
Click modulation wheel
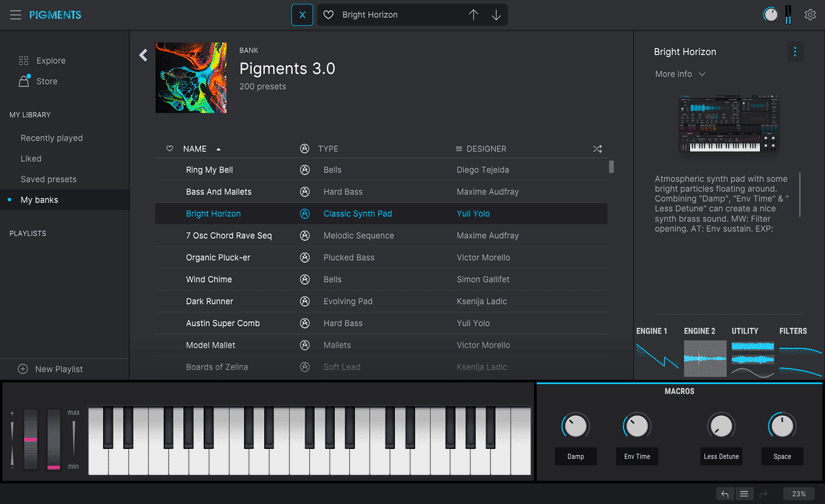click(x=54, y=439)
